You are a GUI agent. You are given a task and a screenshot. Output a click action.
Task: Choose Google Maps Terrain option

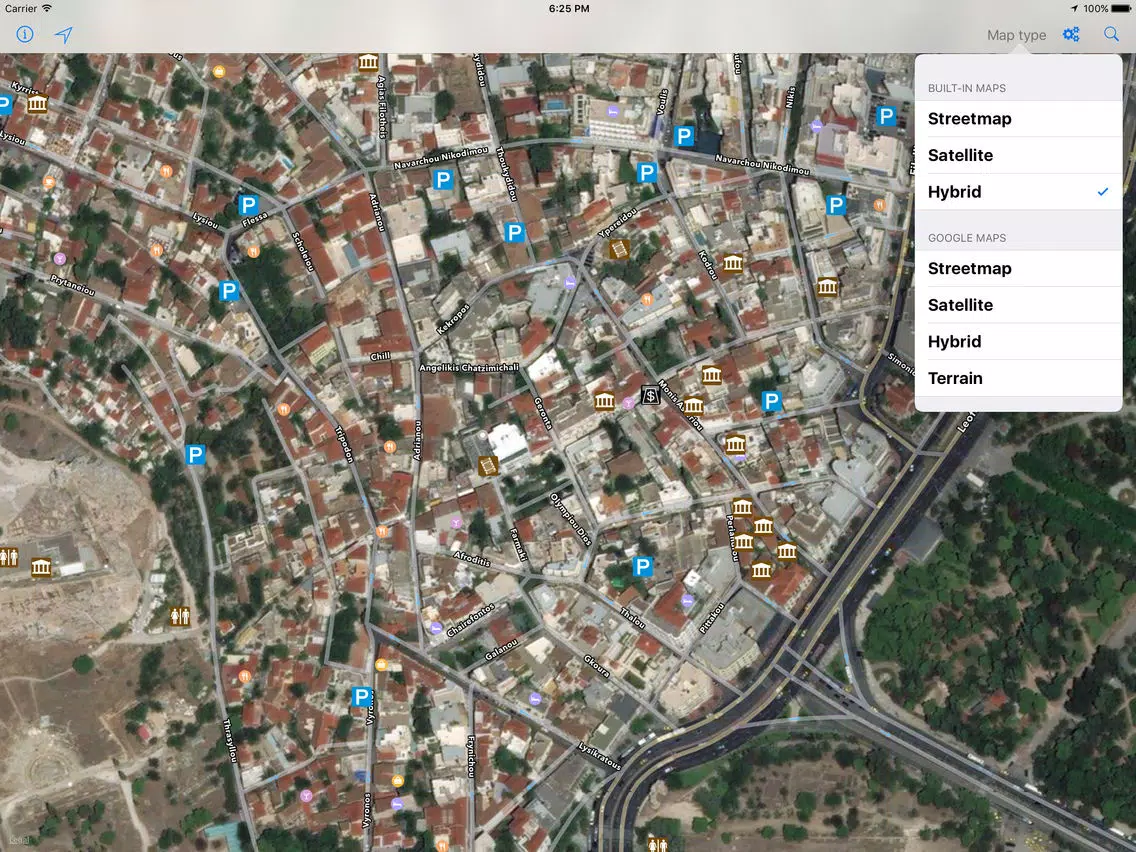click(1019, 378)
